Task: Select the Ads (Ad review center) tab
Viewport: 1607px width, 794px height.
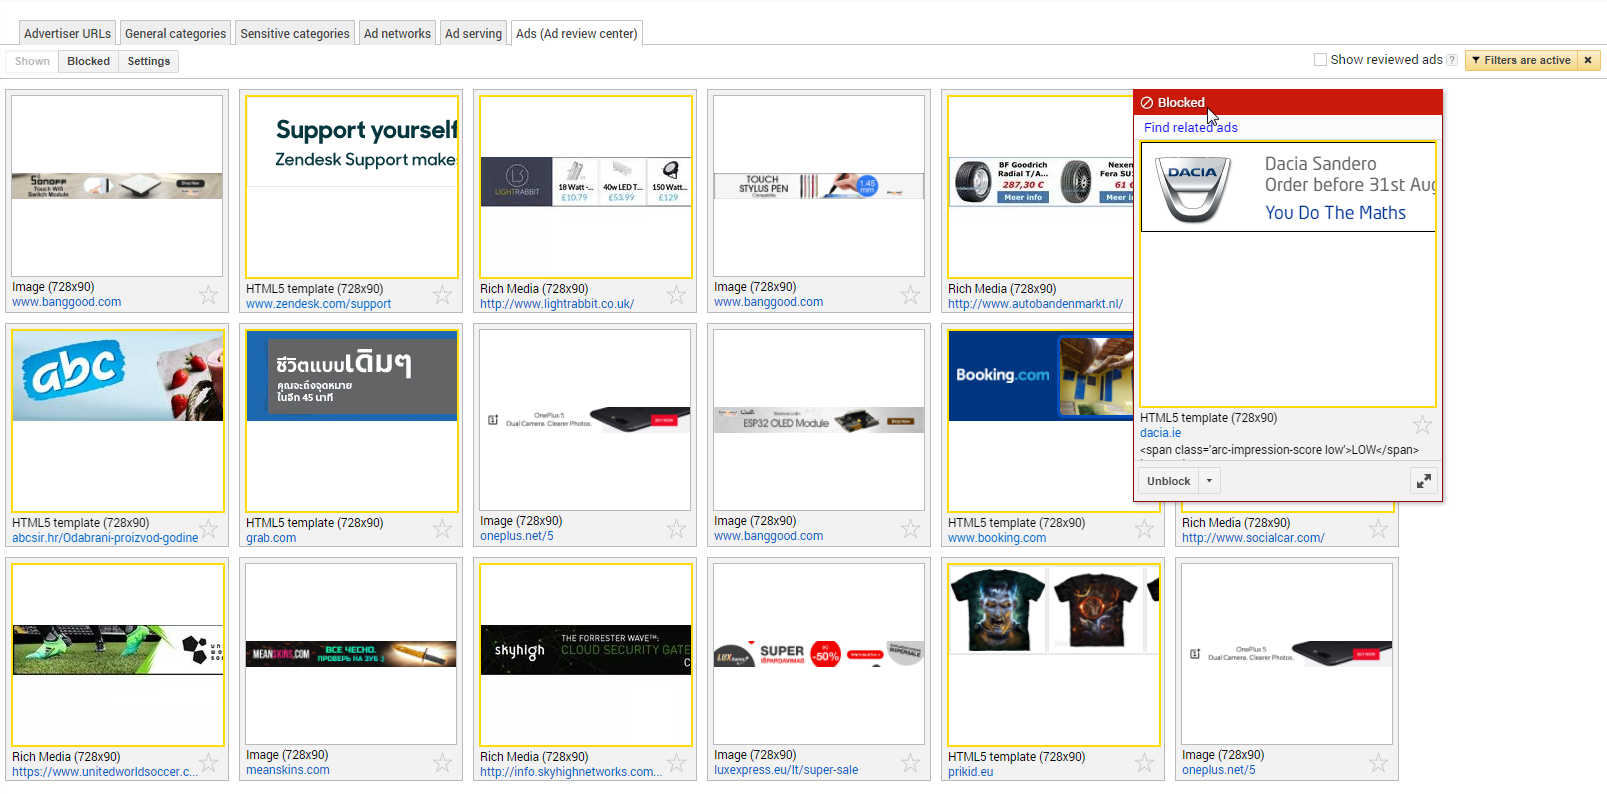Action: (x=577, y=33)
